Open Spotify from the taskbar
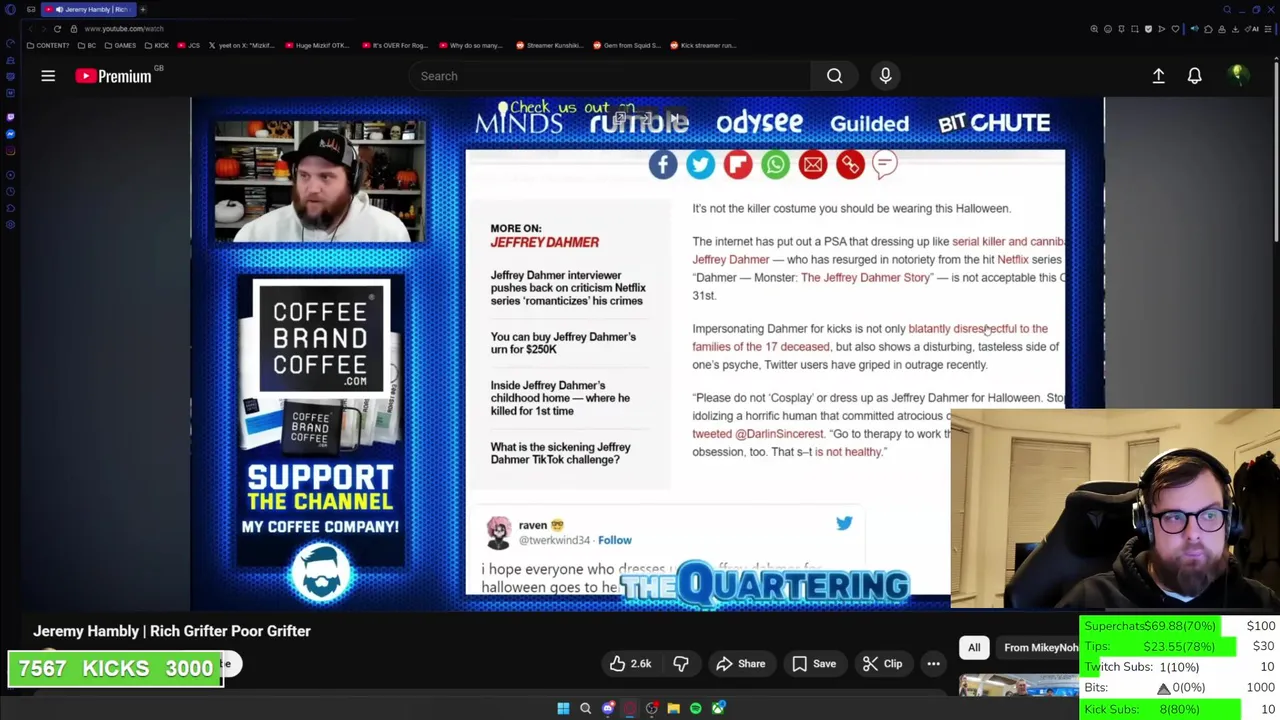This screenshot has width=1280, height=720. pyautogui.click(x=696, y=708)
